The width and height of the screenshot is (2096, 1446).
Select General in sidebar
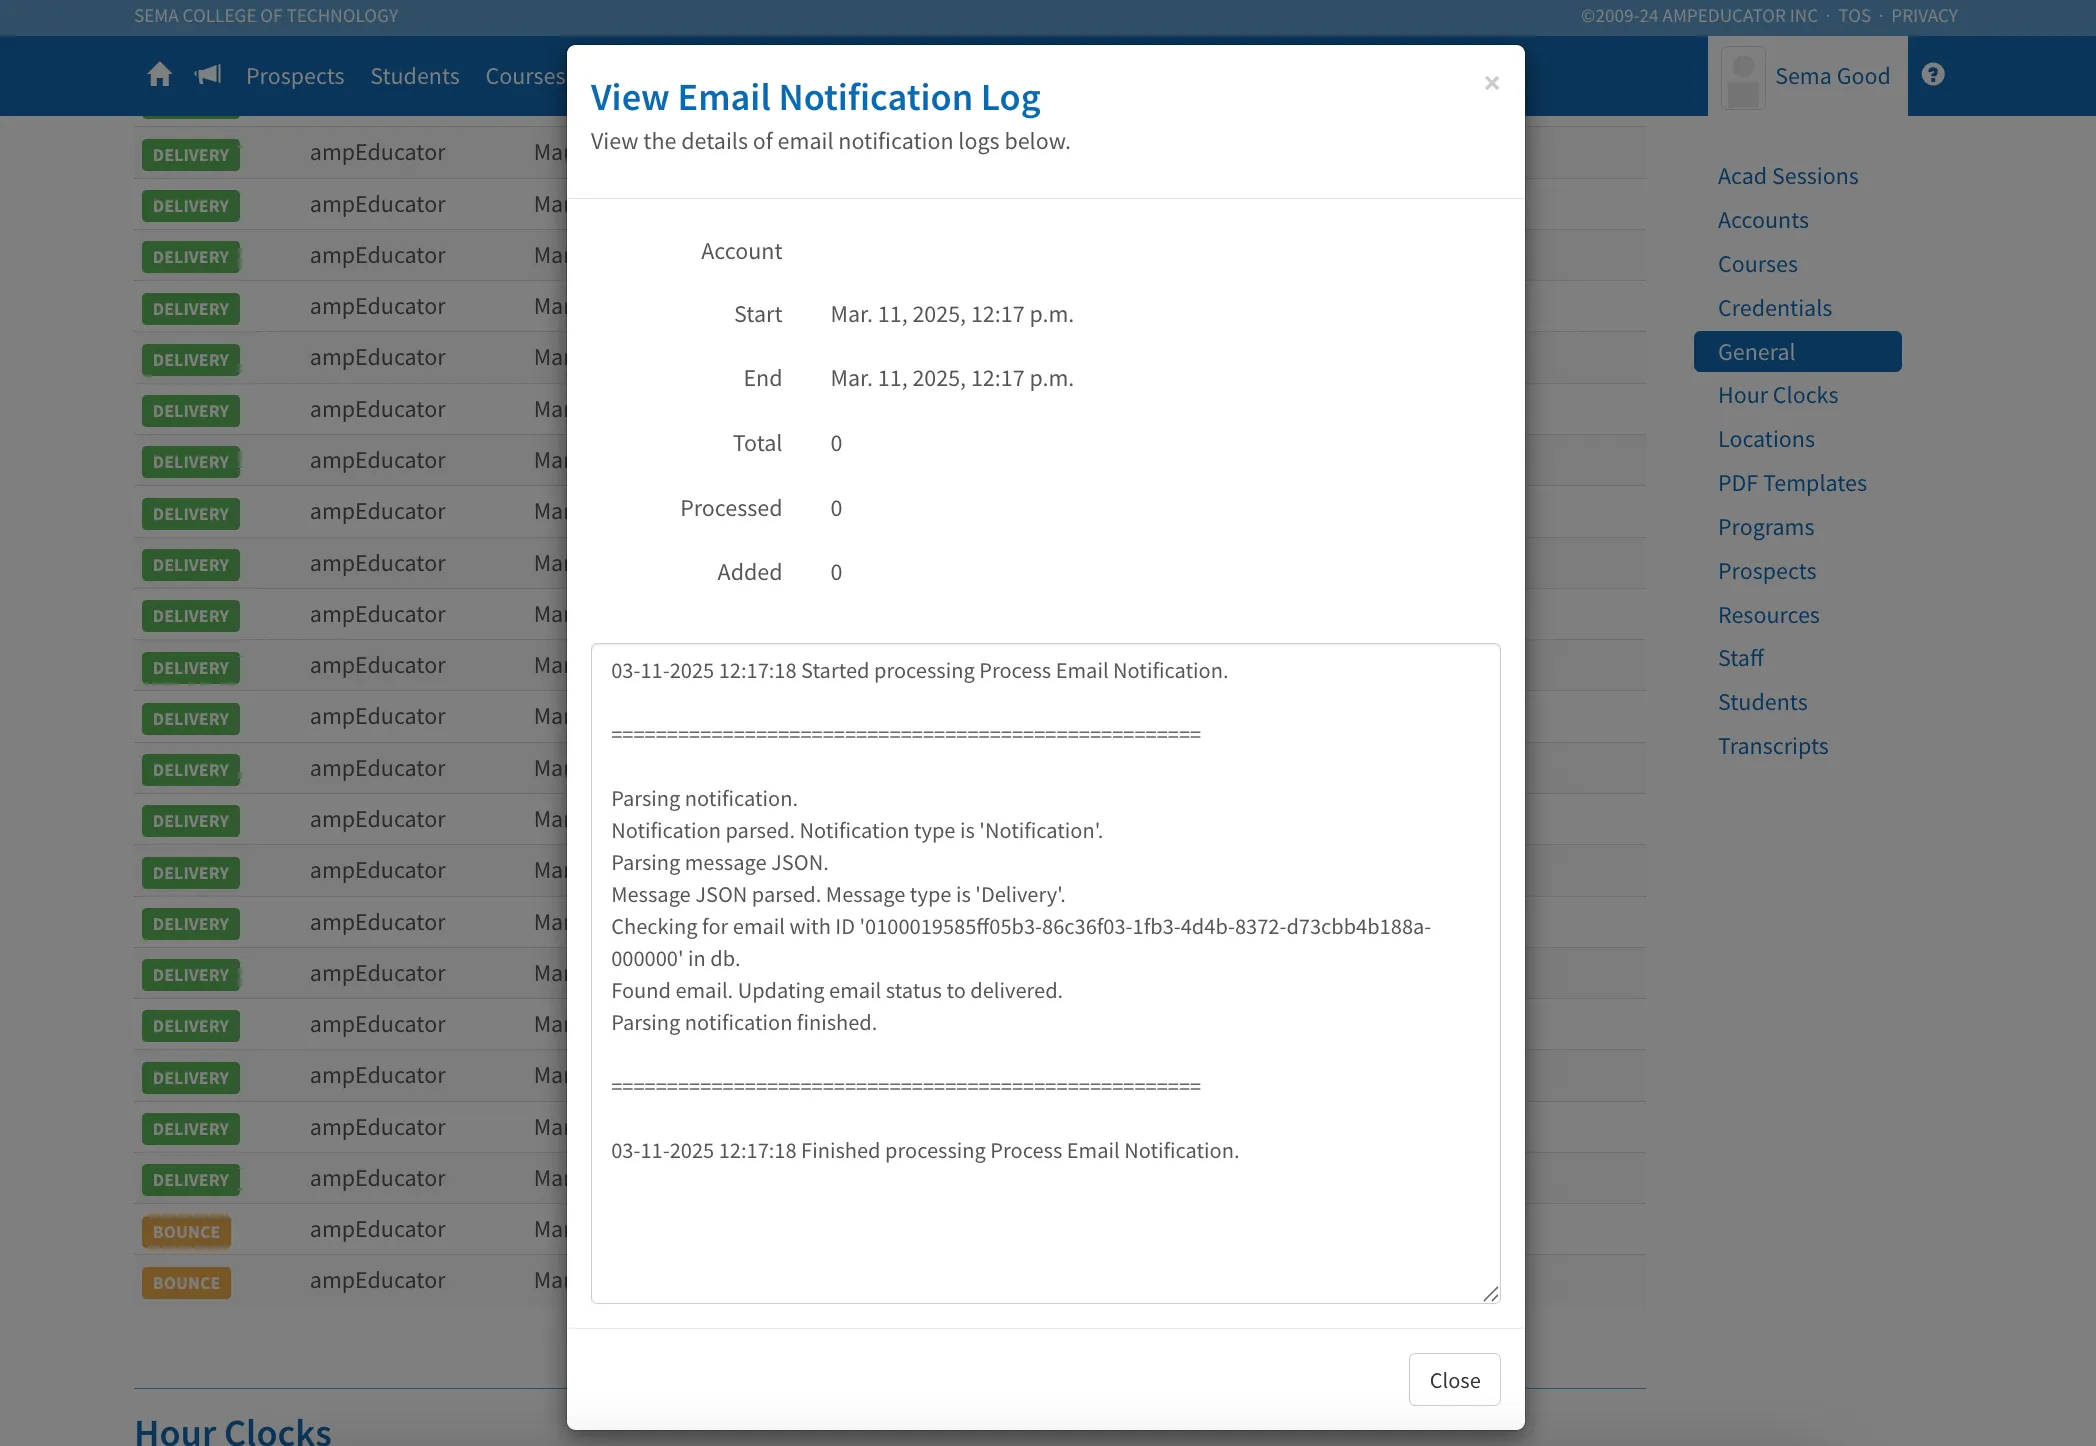tap(1797, 352)
